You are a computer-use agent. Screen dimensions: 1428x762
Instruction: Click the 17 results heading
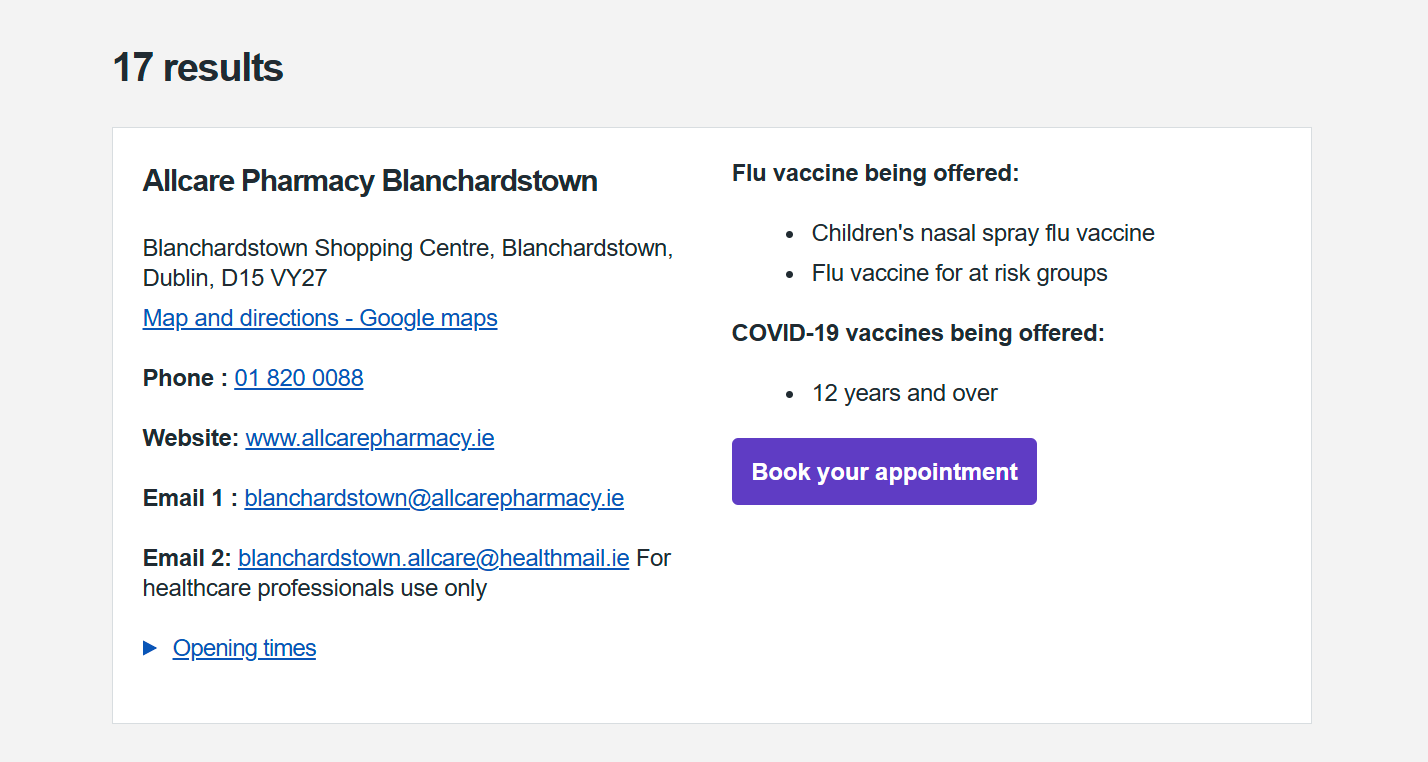pos(198,68)
